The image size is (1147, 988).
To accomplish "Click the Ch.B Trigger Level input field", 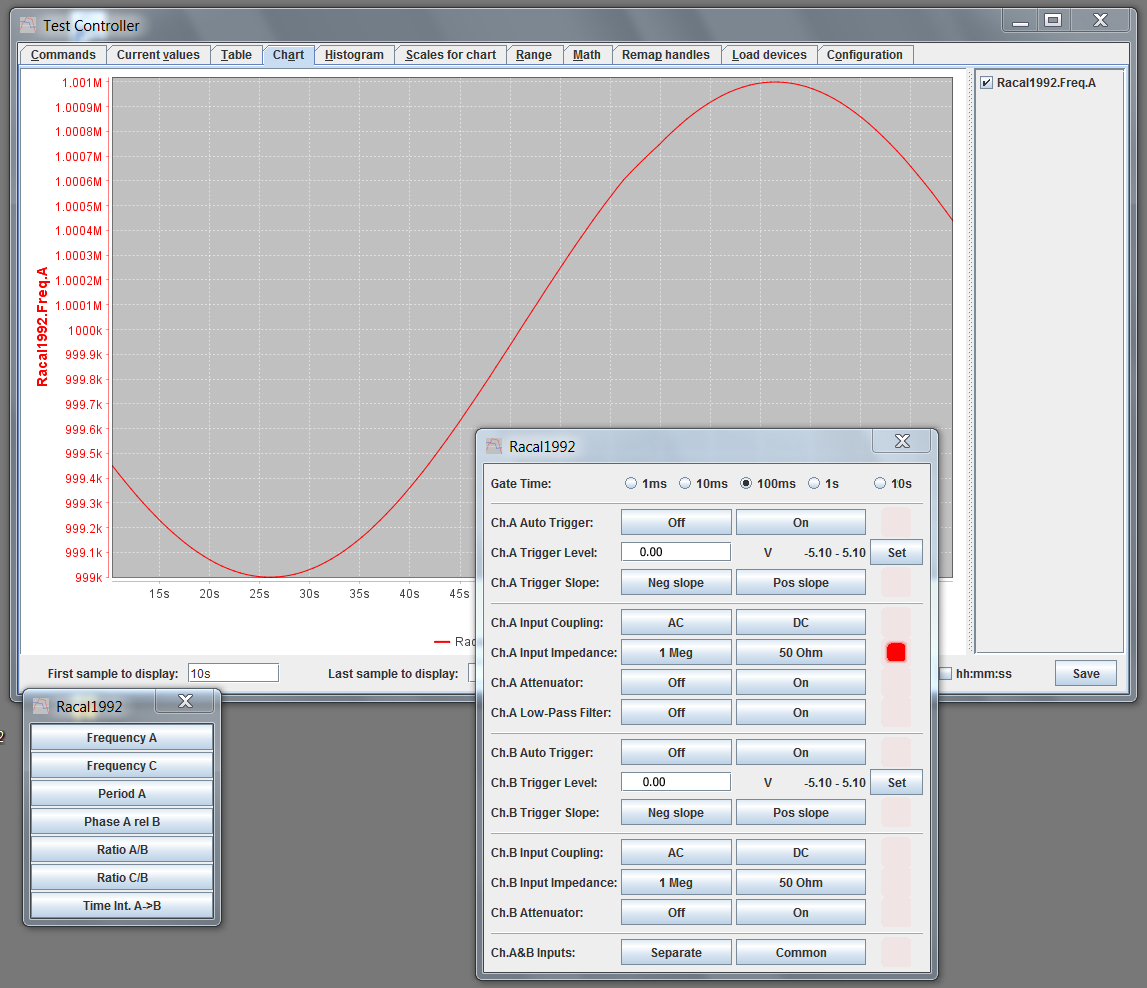I will click(676, 782).
